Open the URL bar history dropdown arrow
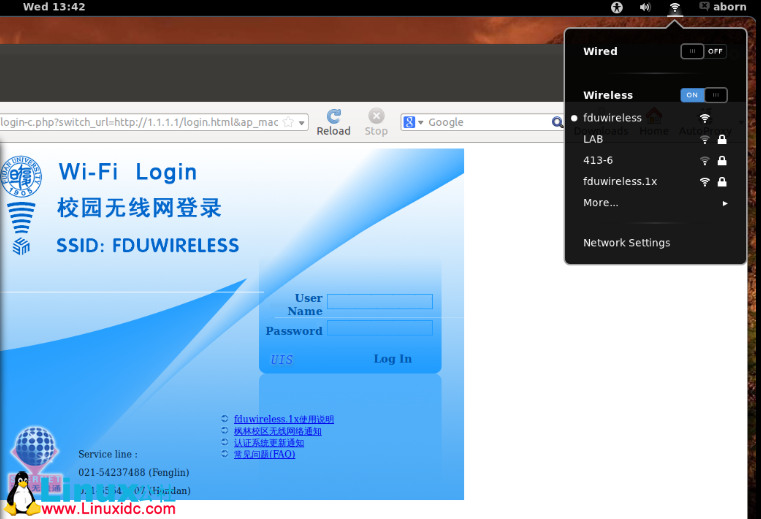761x519 pixels. pos(302,122)
